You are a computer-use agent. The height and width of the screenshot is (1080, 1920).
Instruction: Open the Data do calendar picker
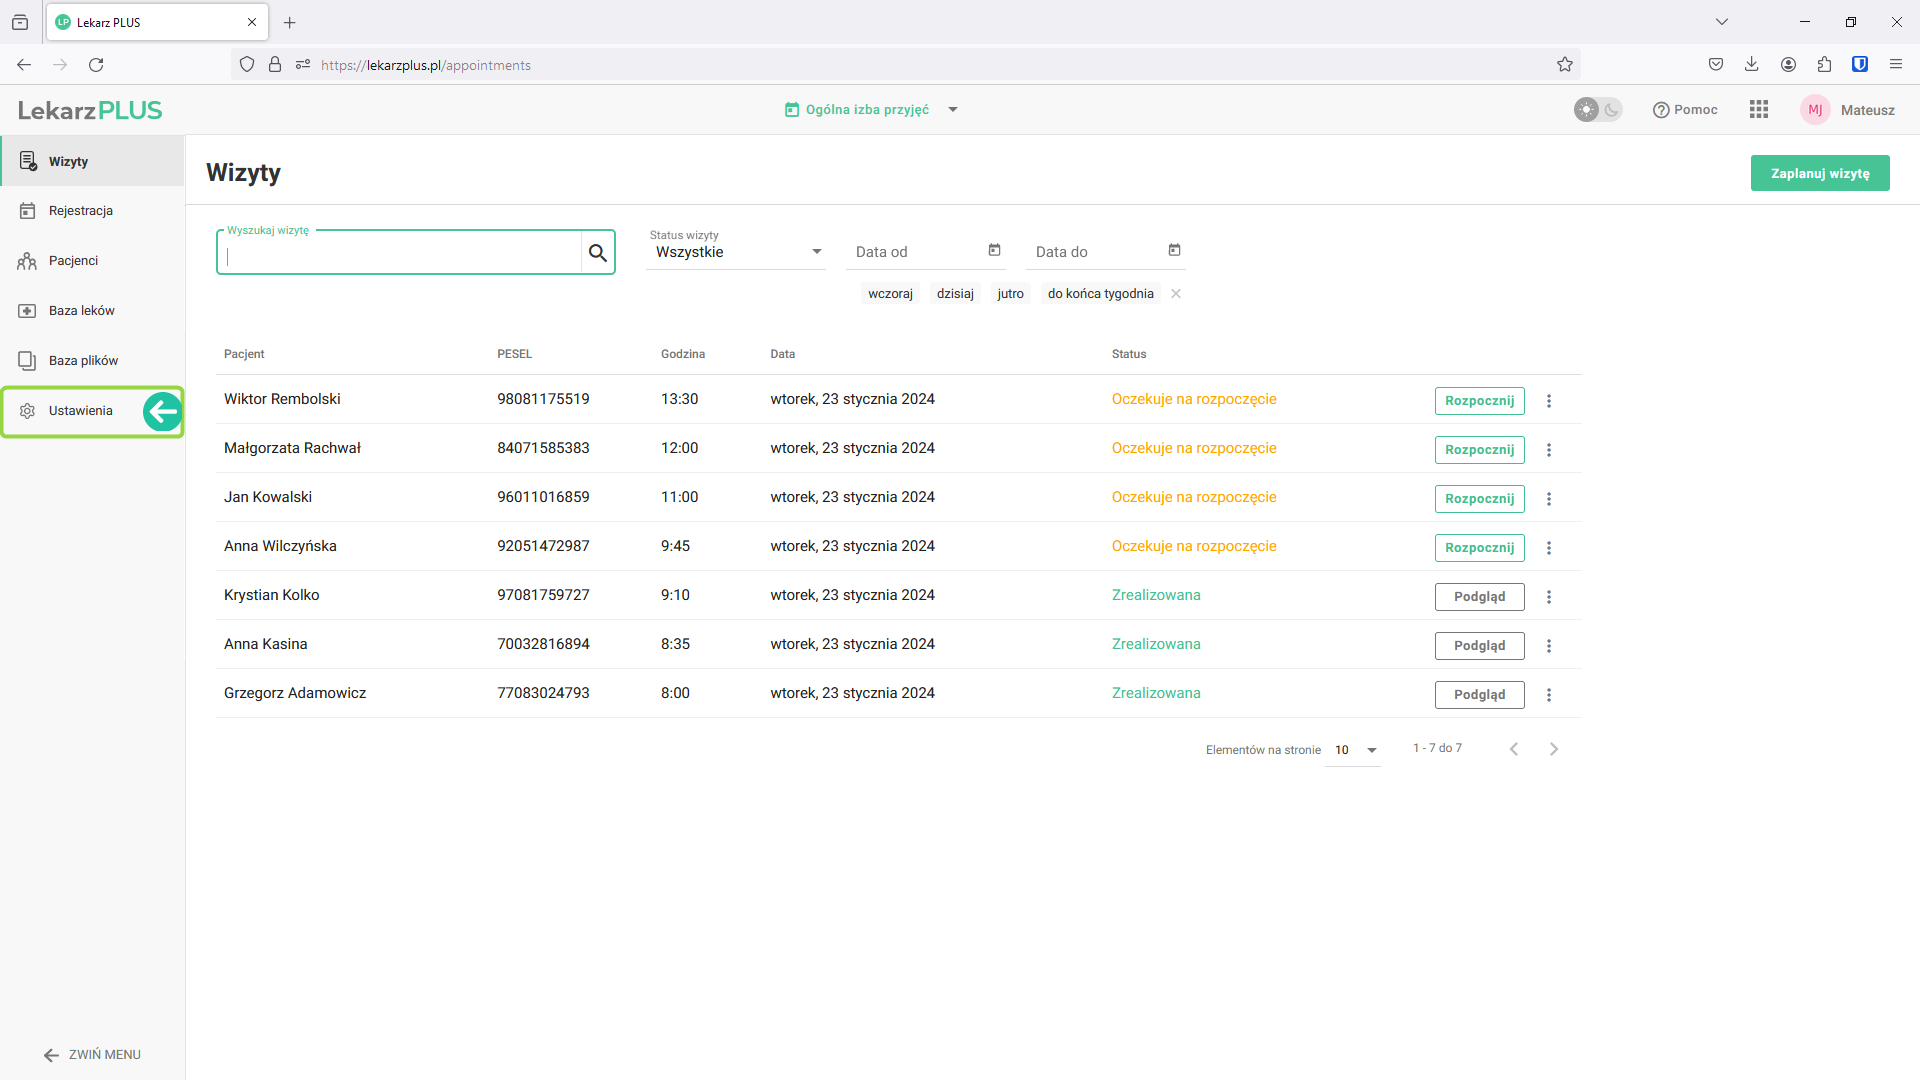click(x=1174, y=250)
